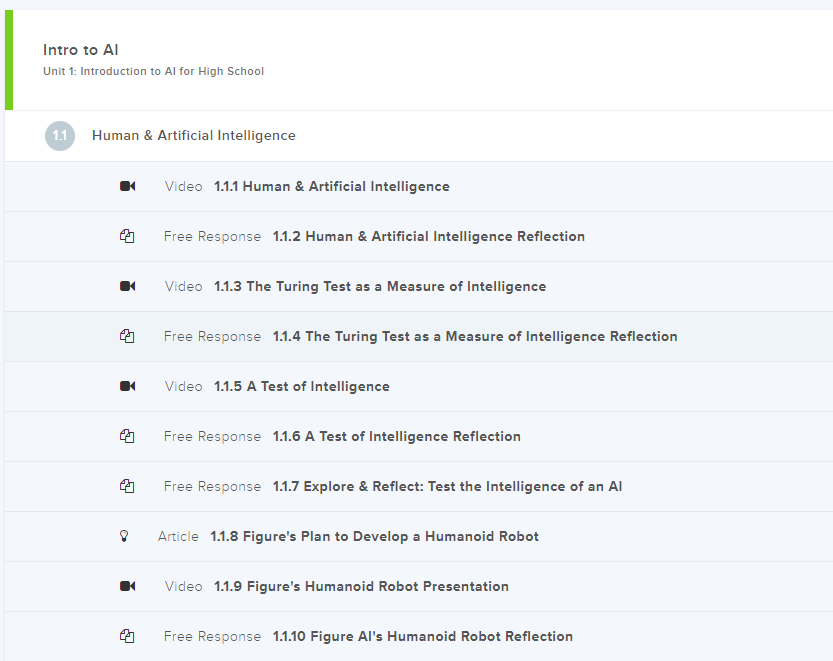Open the Intro to AI unit header
The width and height of the screenshot is (833, 661).
coord(81,50)
